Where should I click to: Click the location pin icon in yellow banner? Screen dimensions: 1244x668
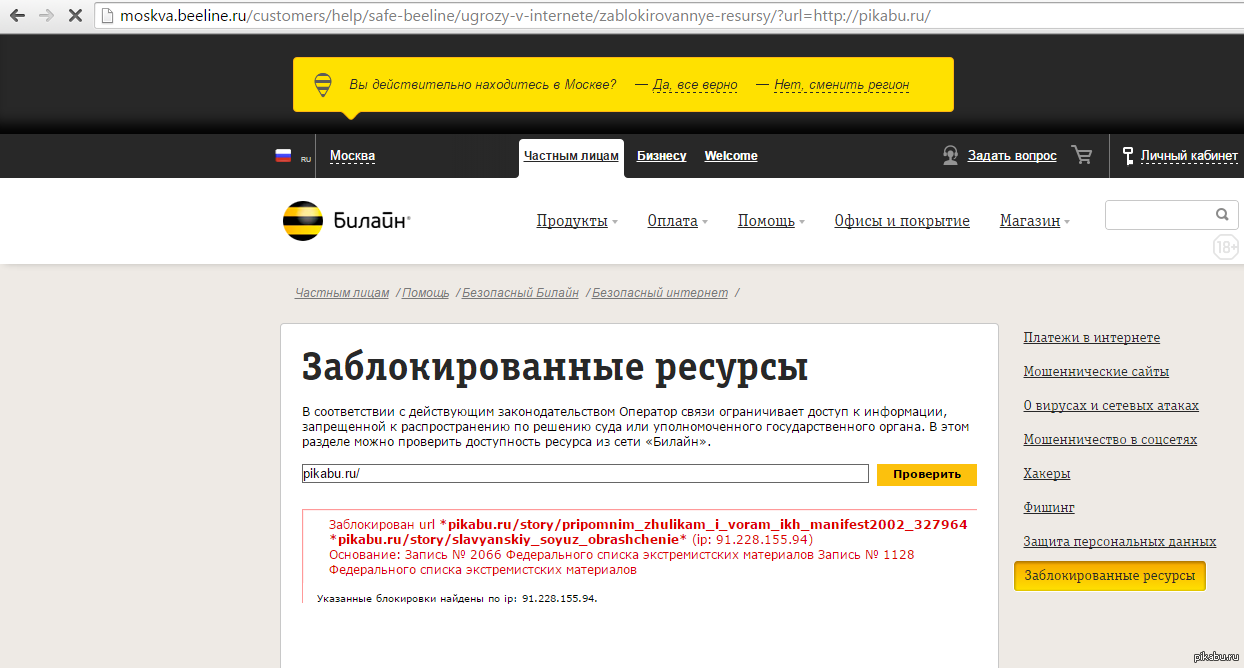[323, 85]
